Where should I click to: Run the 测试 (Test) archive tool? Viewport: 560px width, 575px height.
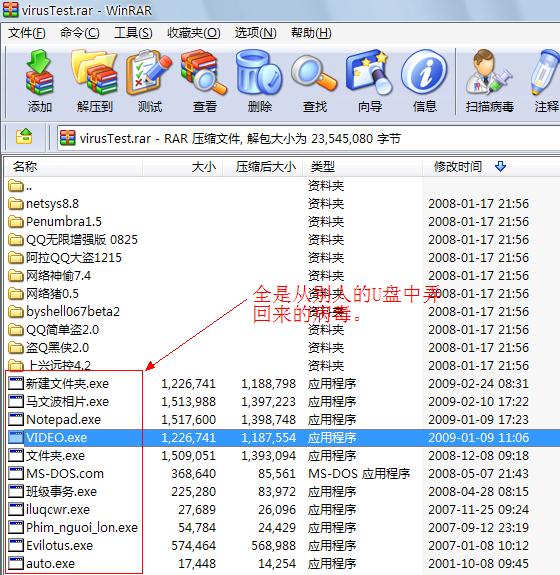(150, 81)
